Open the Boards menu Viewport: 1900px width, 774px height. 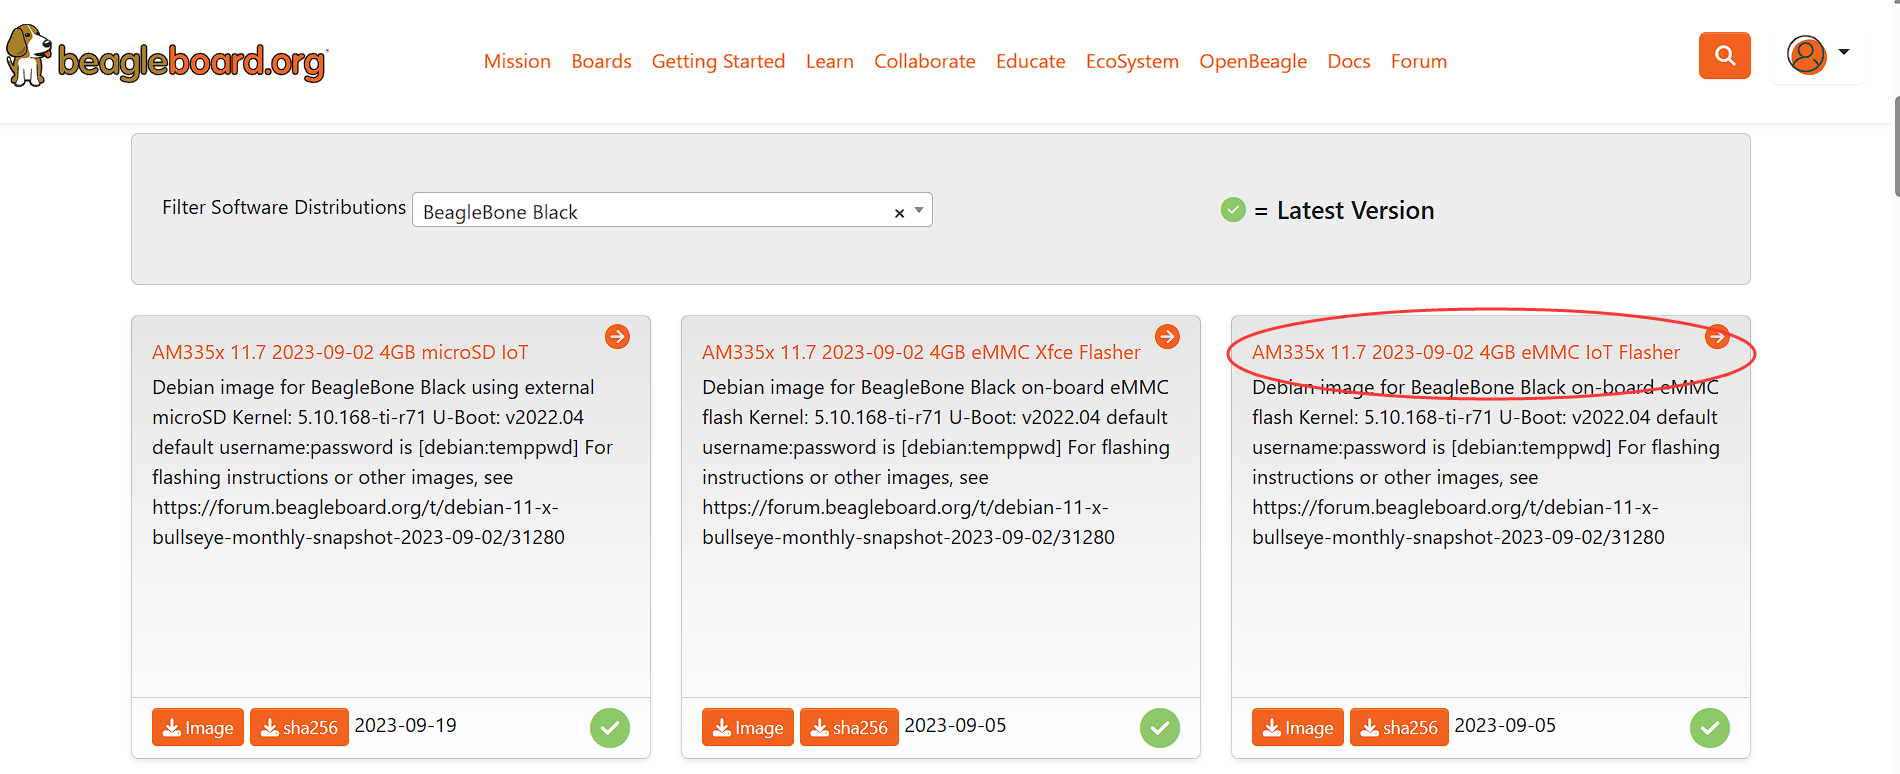[601, 61]
